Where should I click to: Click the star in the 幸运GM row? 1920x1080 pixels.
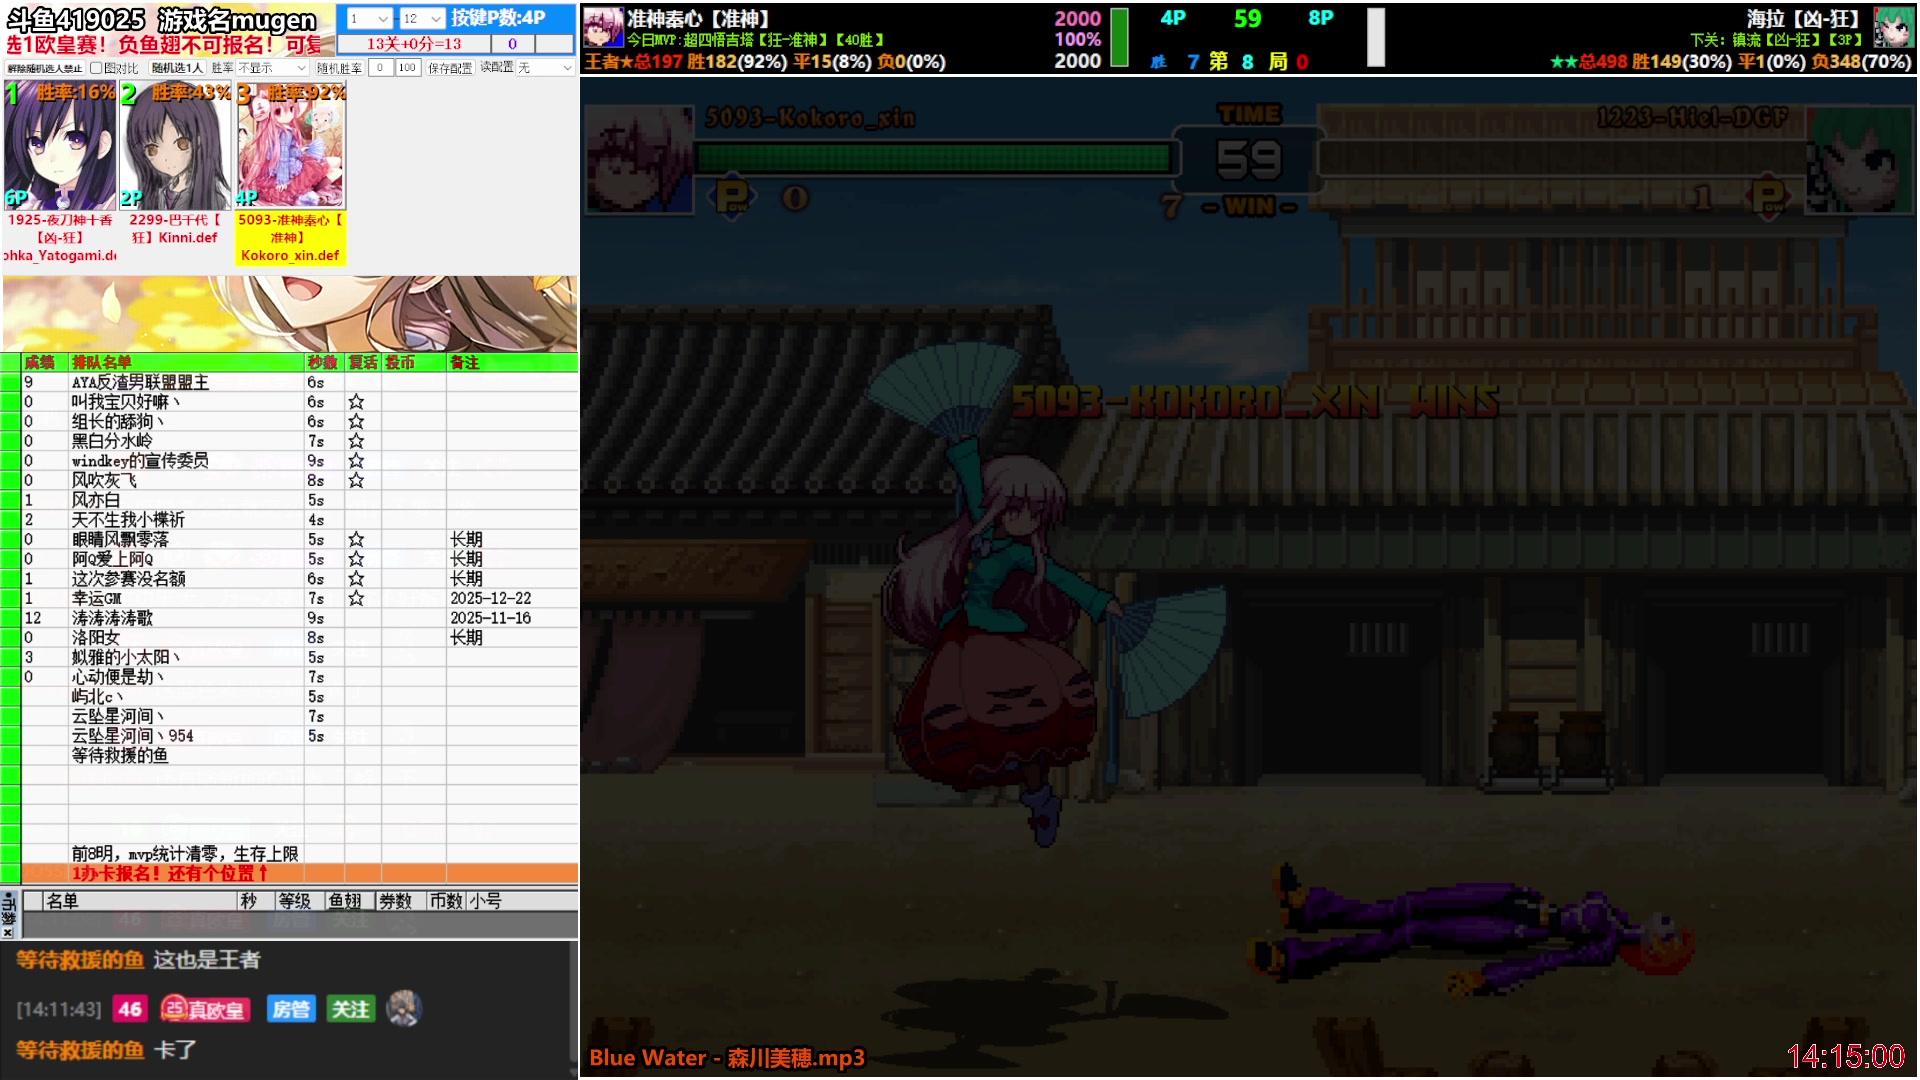click(356, 599)
